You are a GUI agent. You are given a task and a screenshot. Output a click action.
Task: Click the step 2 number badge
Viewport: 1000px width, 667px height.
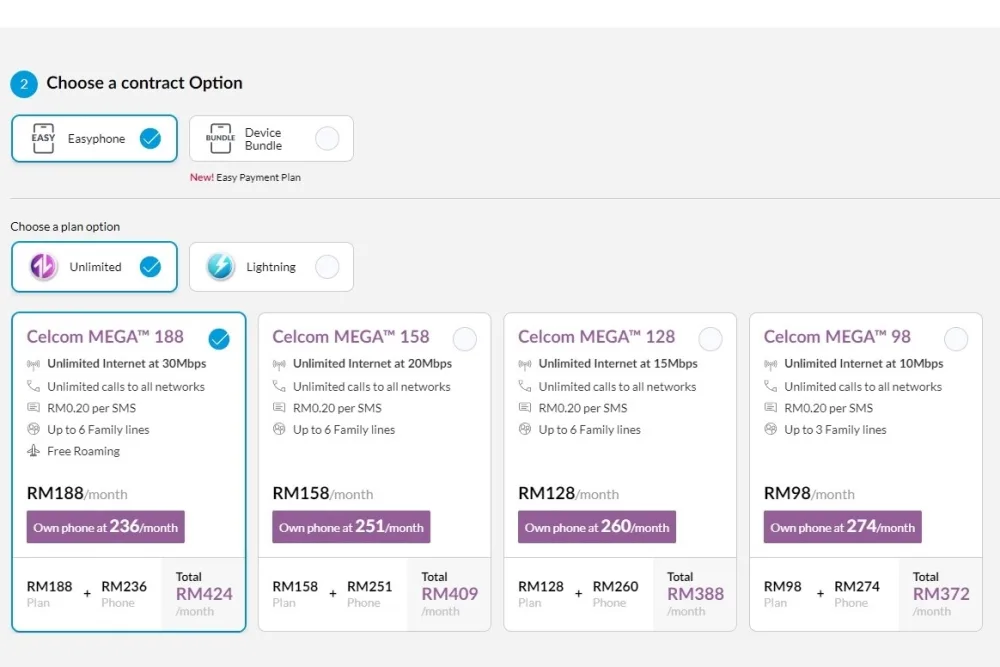click(x=24, y=84)
